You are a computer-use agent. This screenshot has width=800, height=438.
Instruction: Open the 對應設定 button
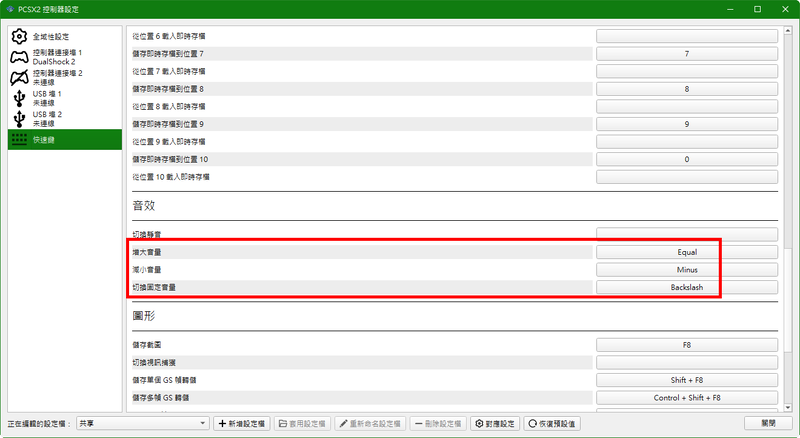495,424
